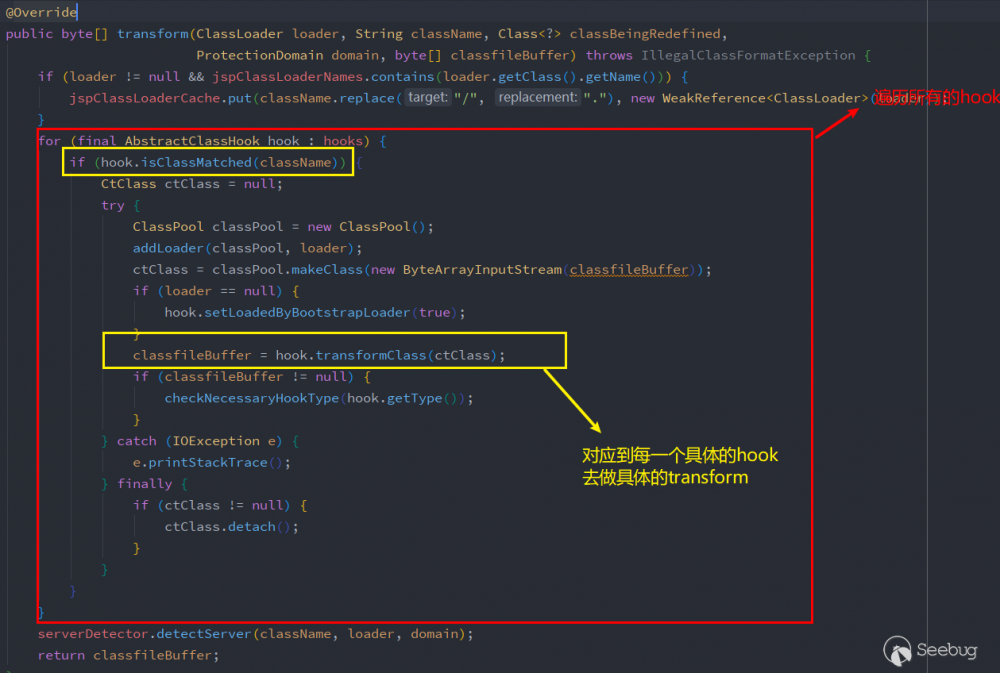Click the target: parameter hint
The width and height of the screenshot is (1000, 673).
pos(428,98)
